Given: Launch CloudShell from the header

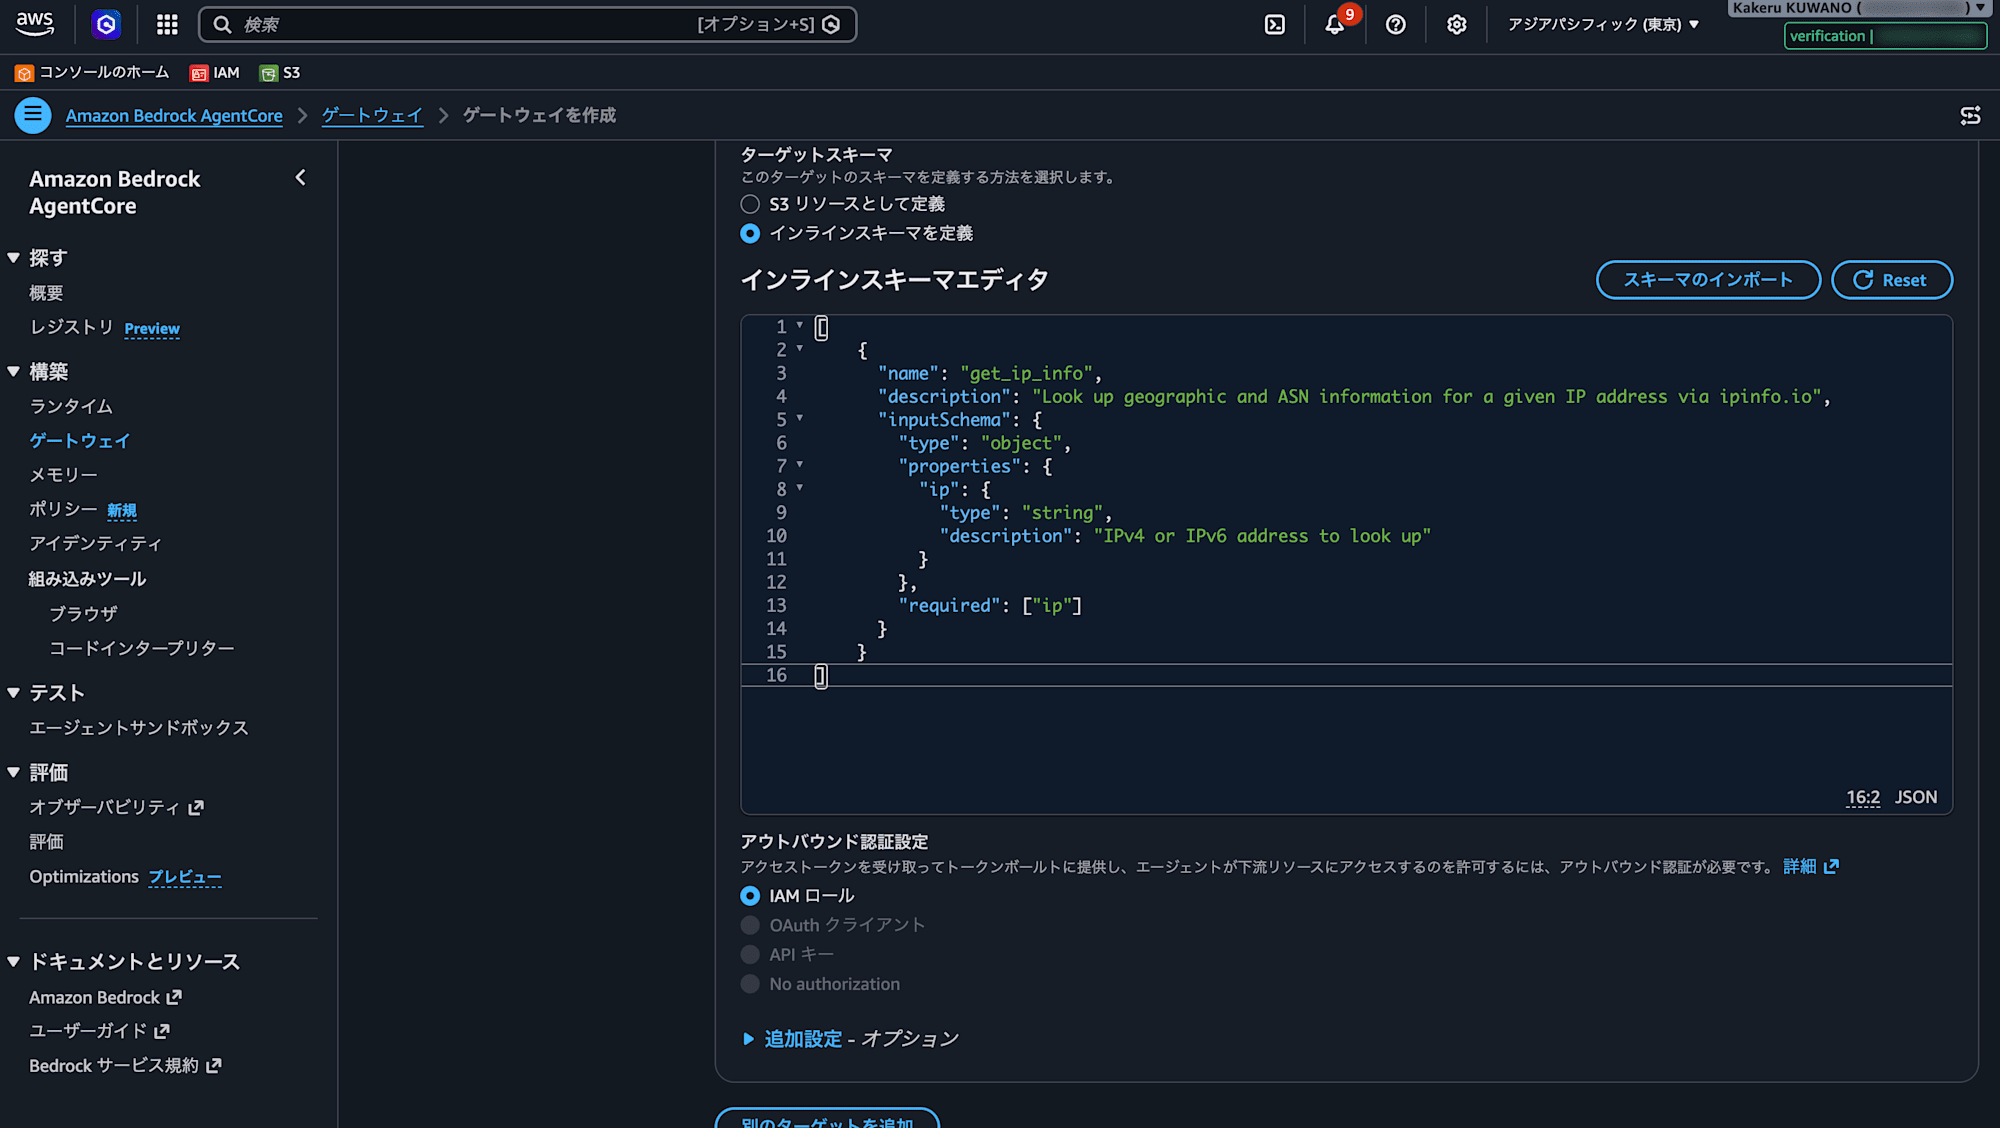Looking at the screenshot, I should click(x=1275, y=24).
